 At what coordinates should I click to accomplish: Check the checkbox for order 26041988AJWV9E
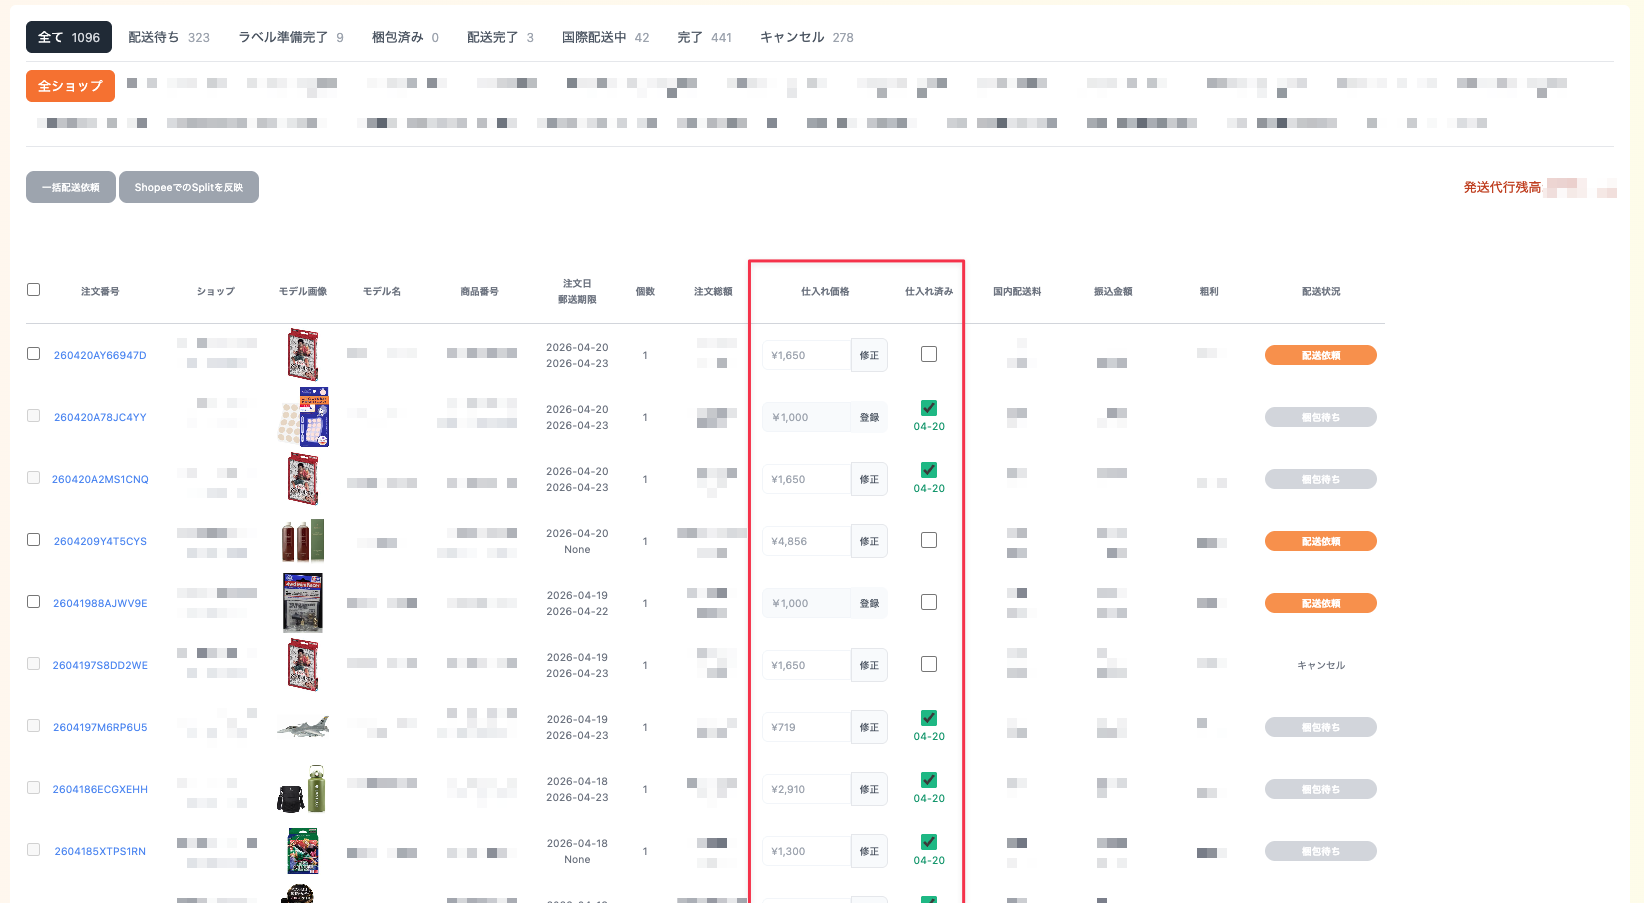pos(33,602)
